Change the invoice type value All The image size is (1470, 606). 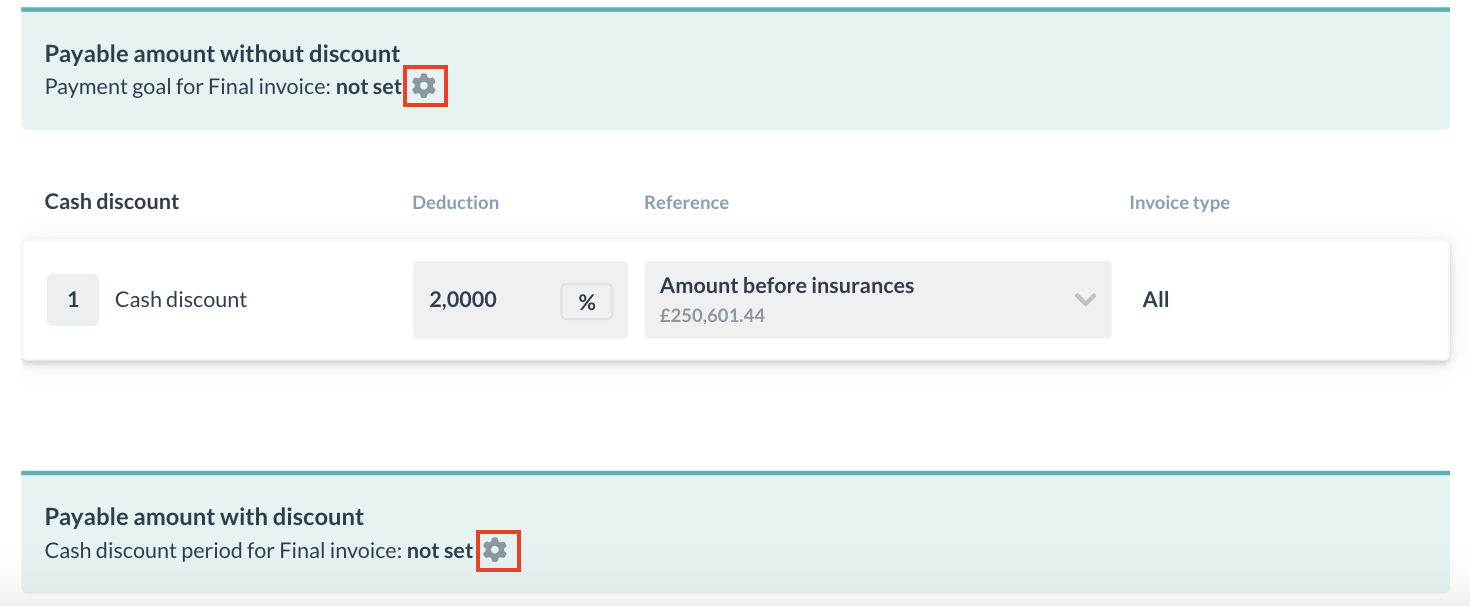pyautogui.click(x=1156, y=300)
